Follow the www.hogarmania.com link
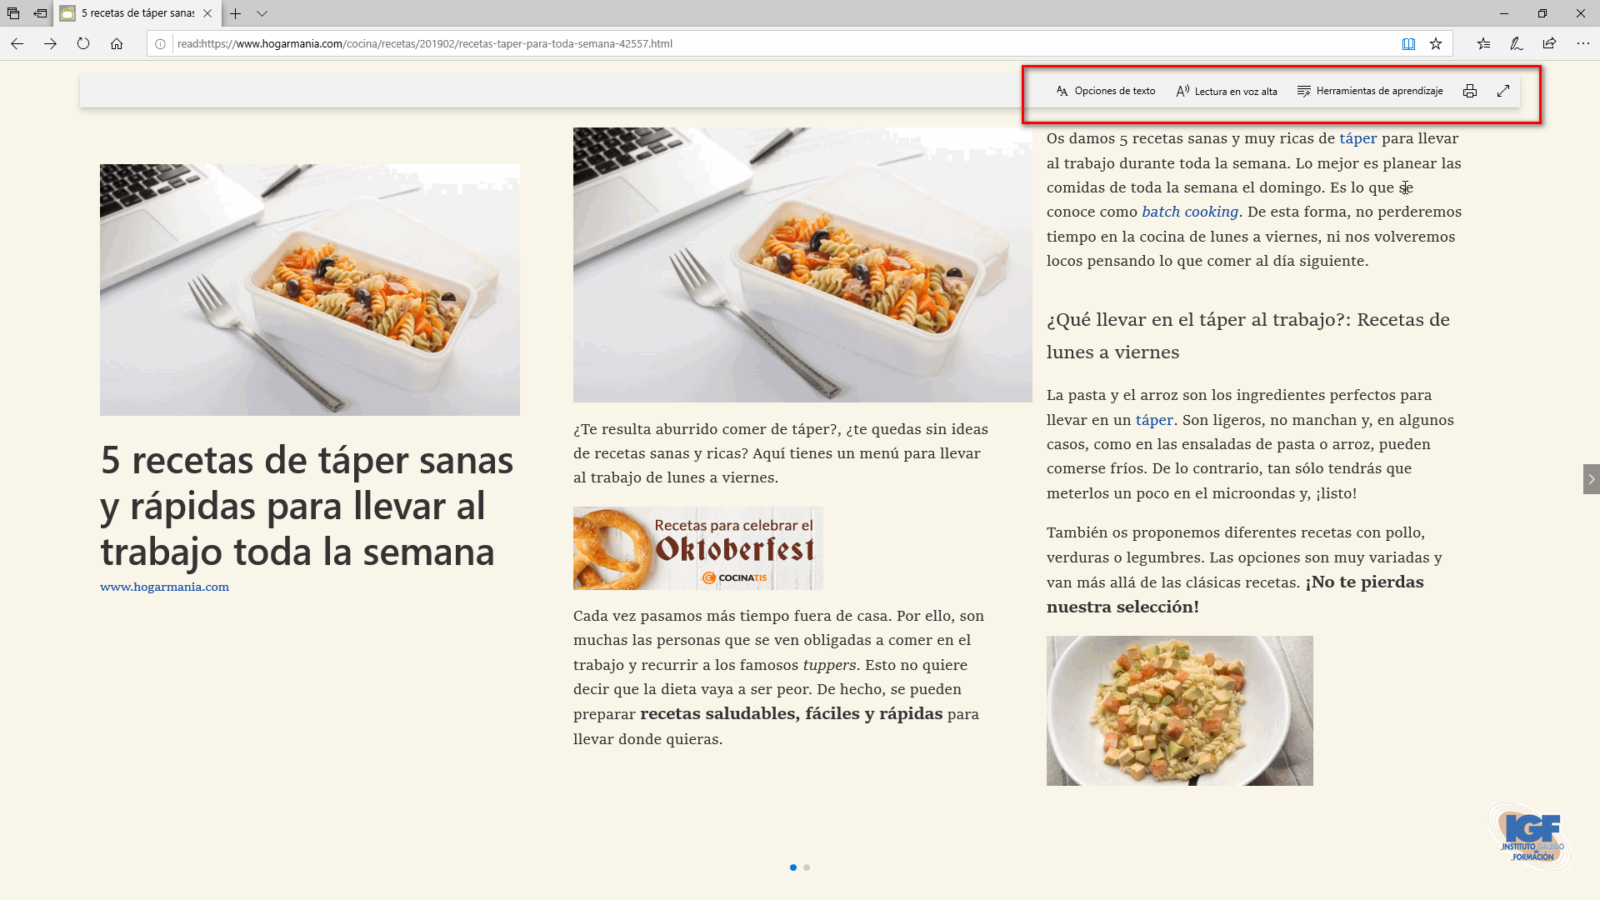This screenshot has height=900, width=1600. (x=164, y=587)
